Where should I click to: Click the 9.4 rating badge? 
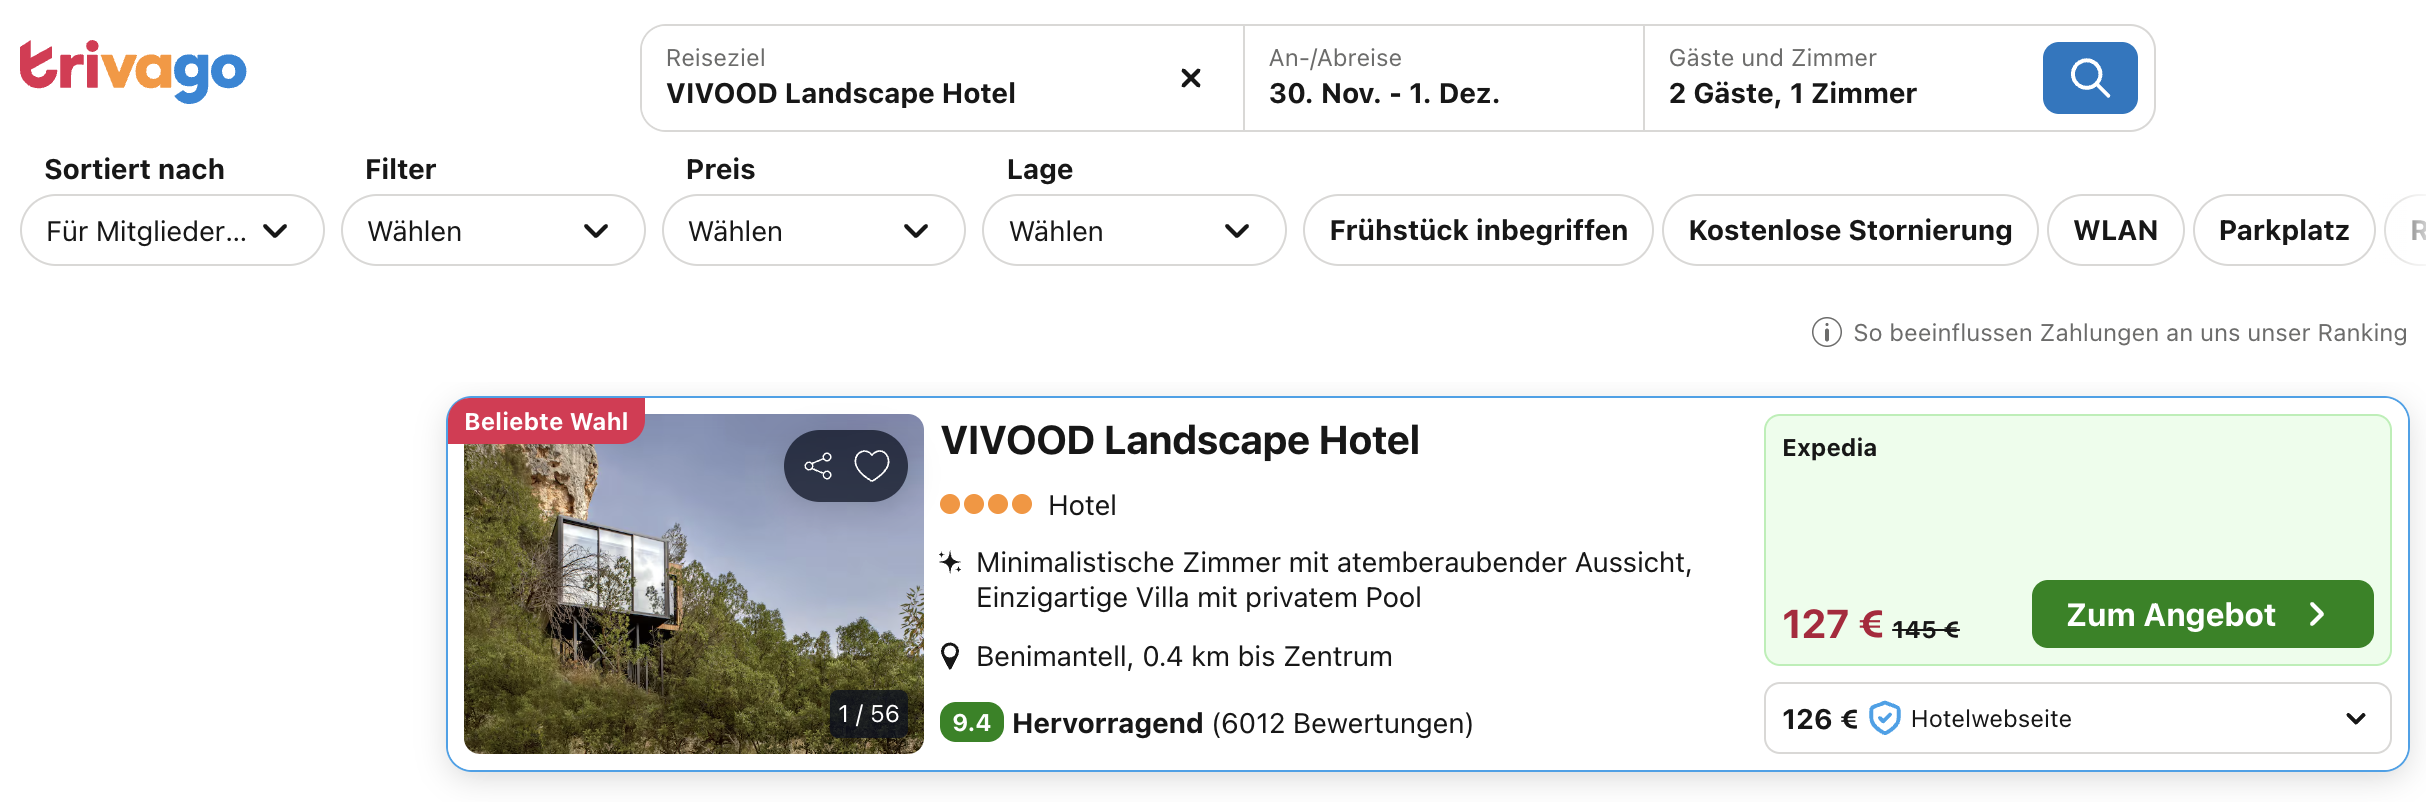click(971, 723)
